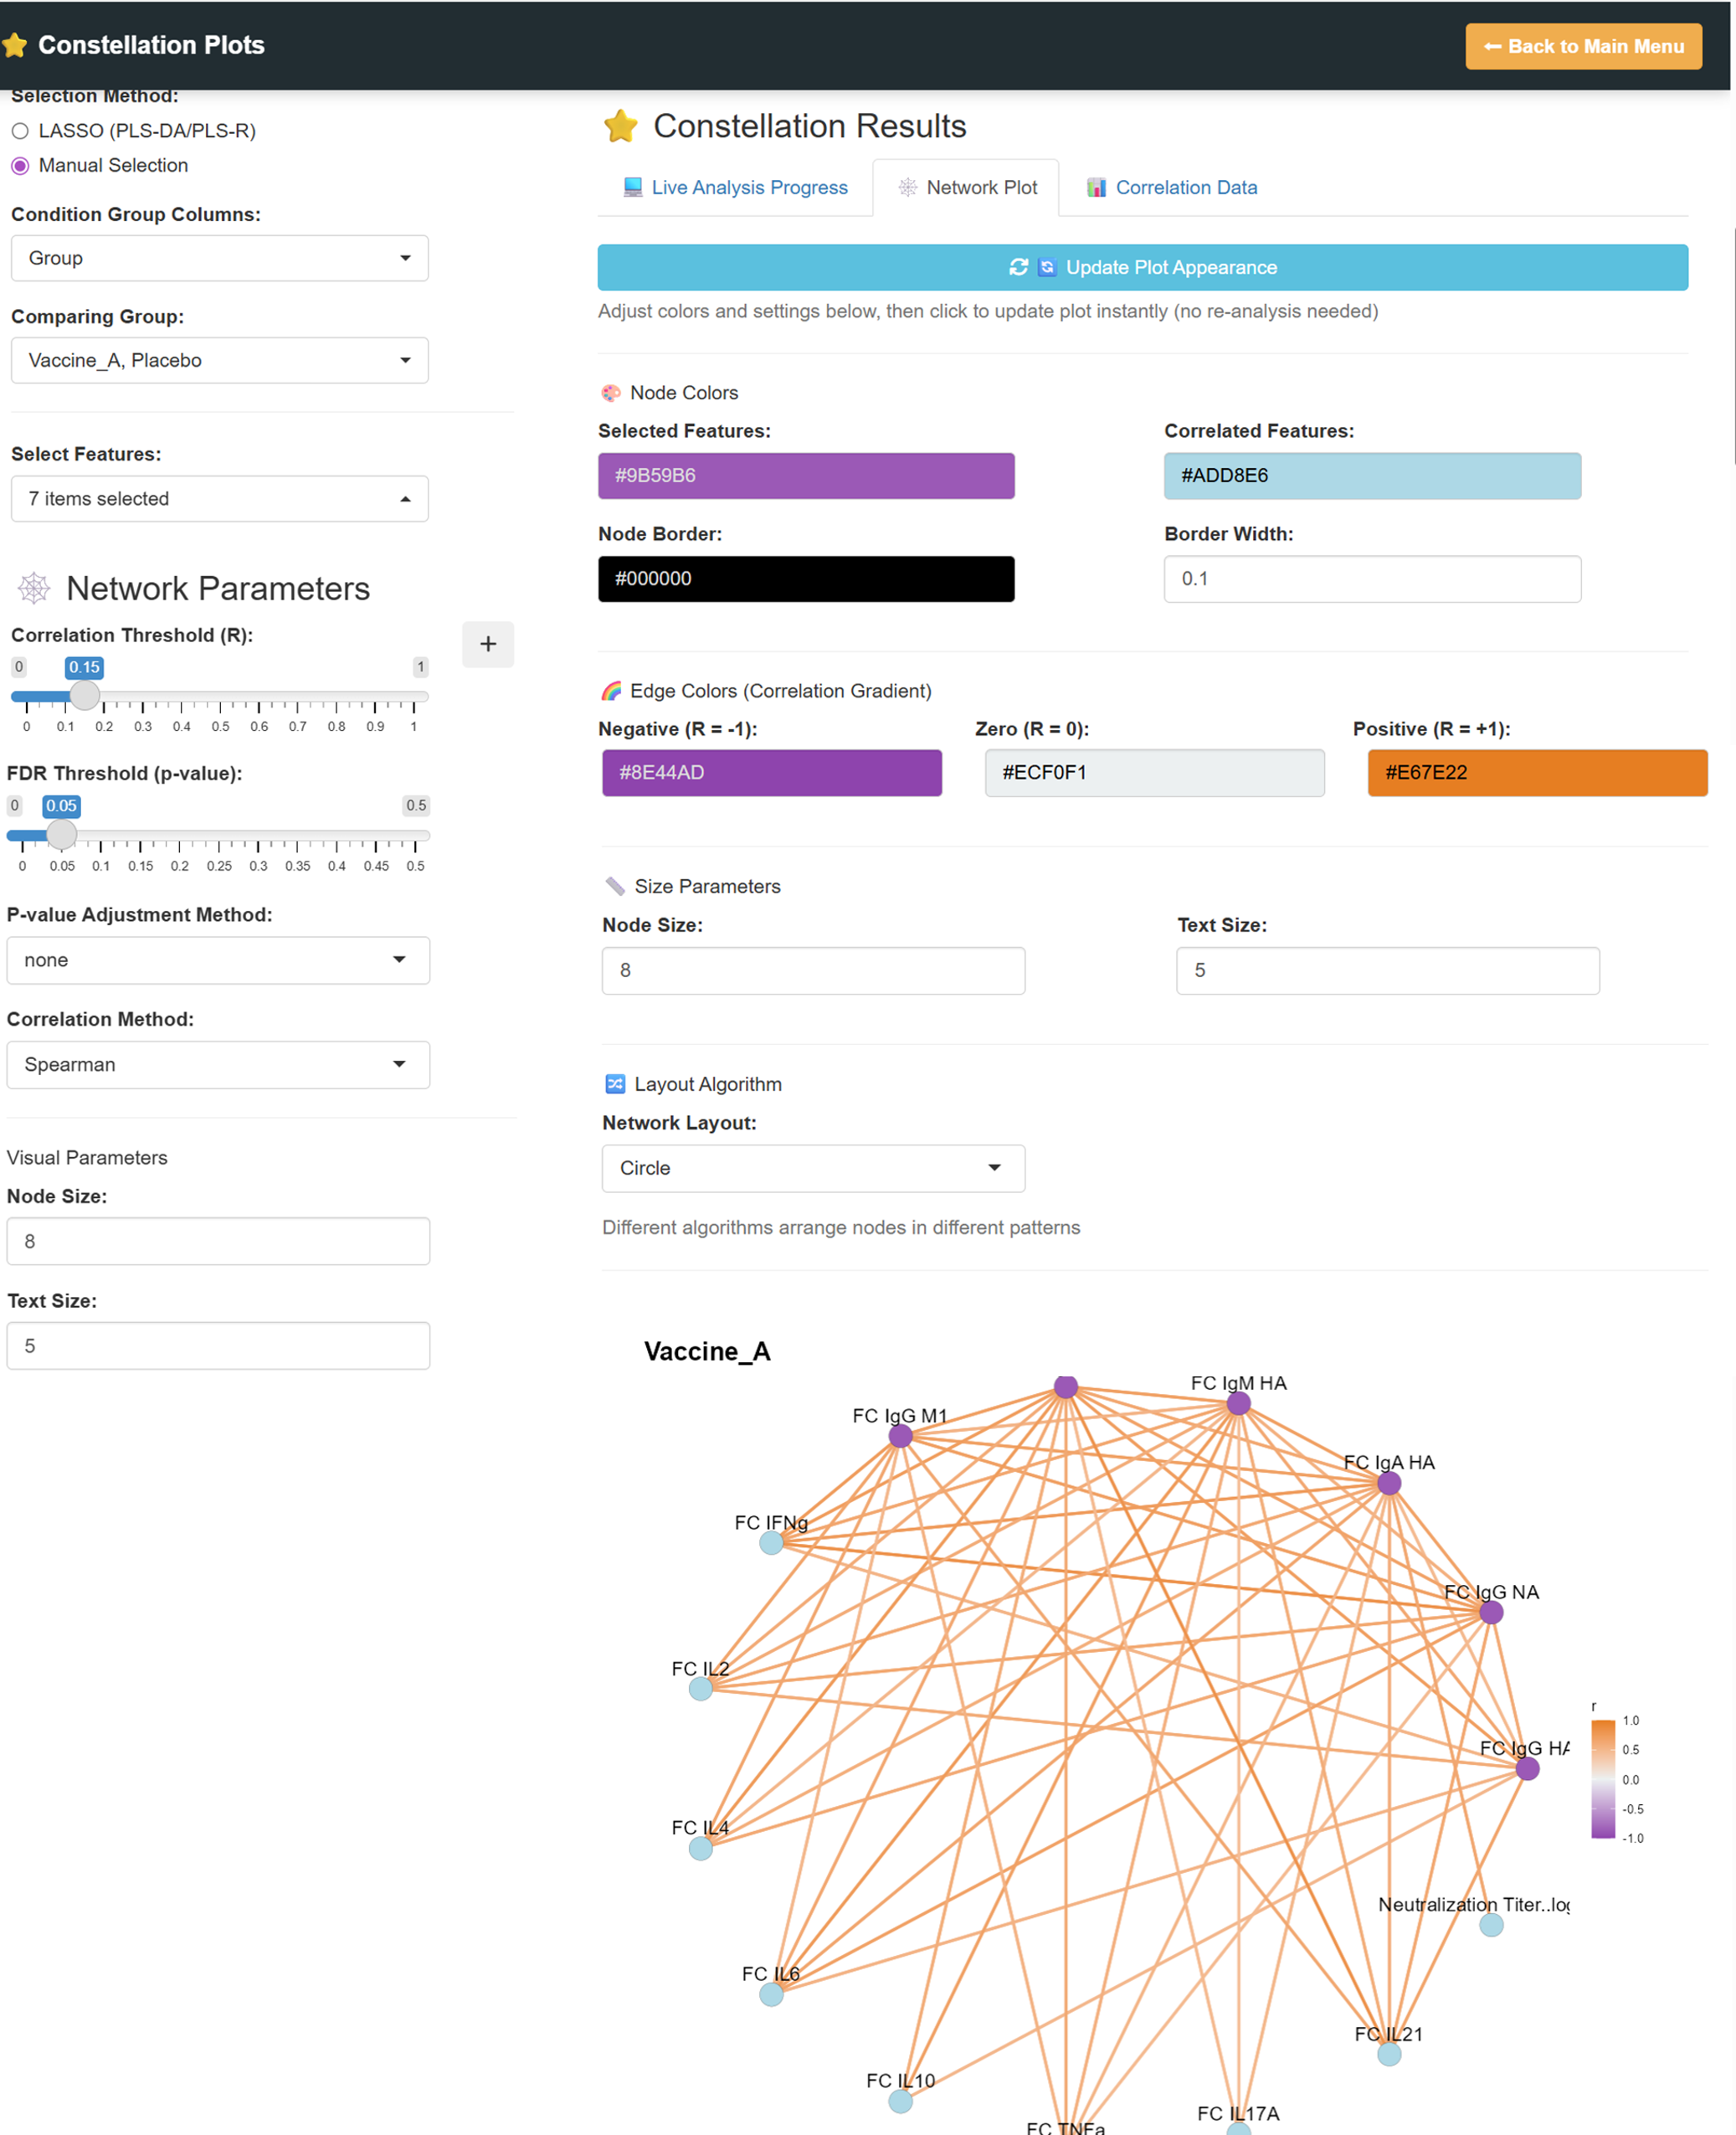Click the yellow star beside Constellation Results
1736x2135 pixels.
pyautogui.click(x=621, y=126)
